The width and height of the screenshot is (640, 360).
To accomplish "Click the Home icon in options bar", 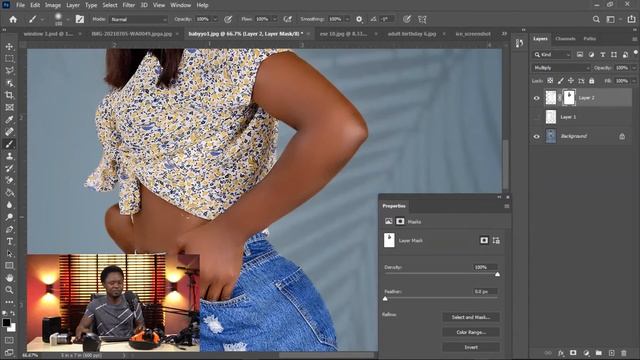I will tap(13, 19).
